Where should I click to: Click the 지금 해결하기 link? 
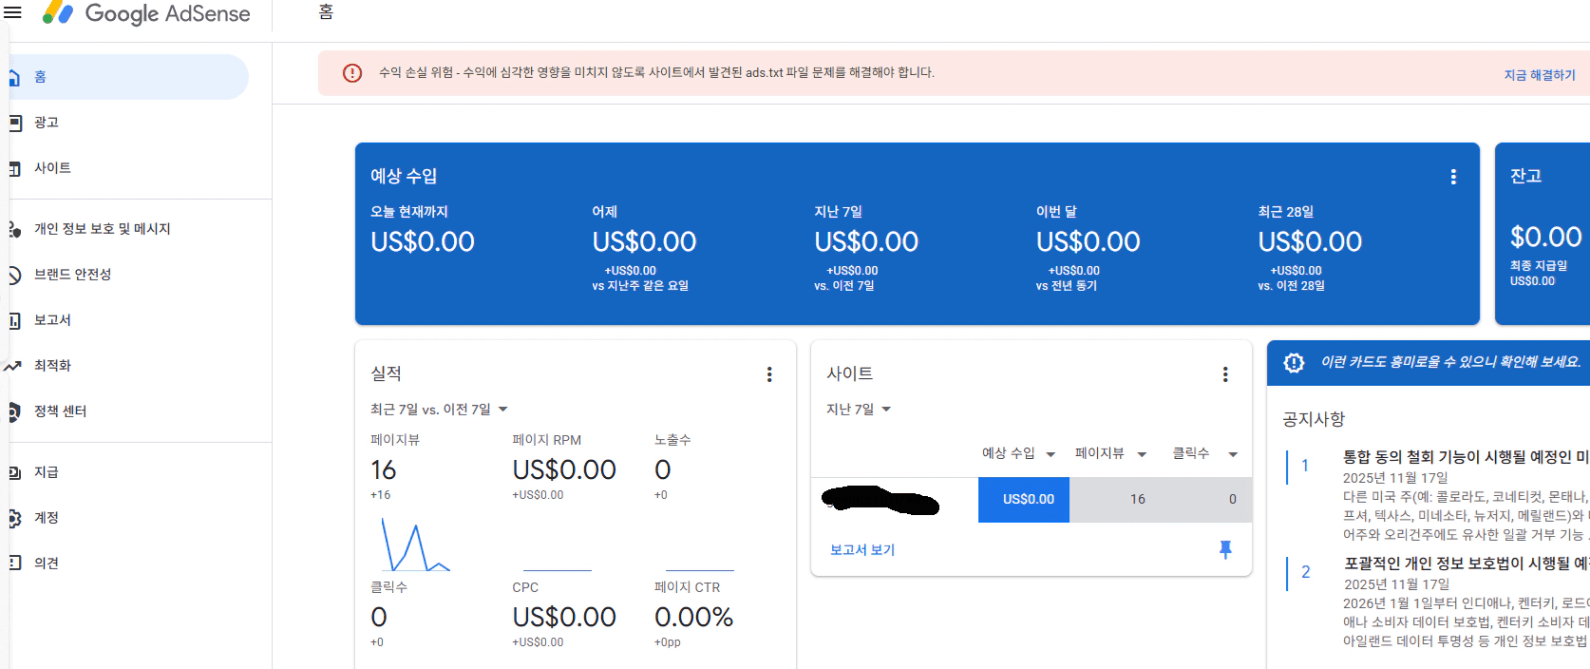[x=1539, y=75]
